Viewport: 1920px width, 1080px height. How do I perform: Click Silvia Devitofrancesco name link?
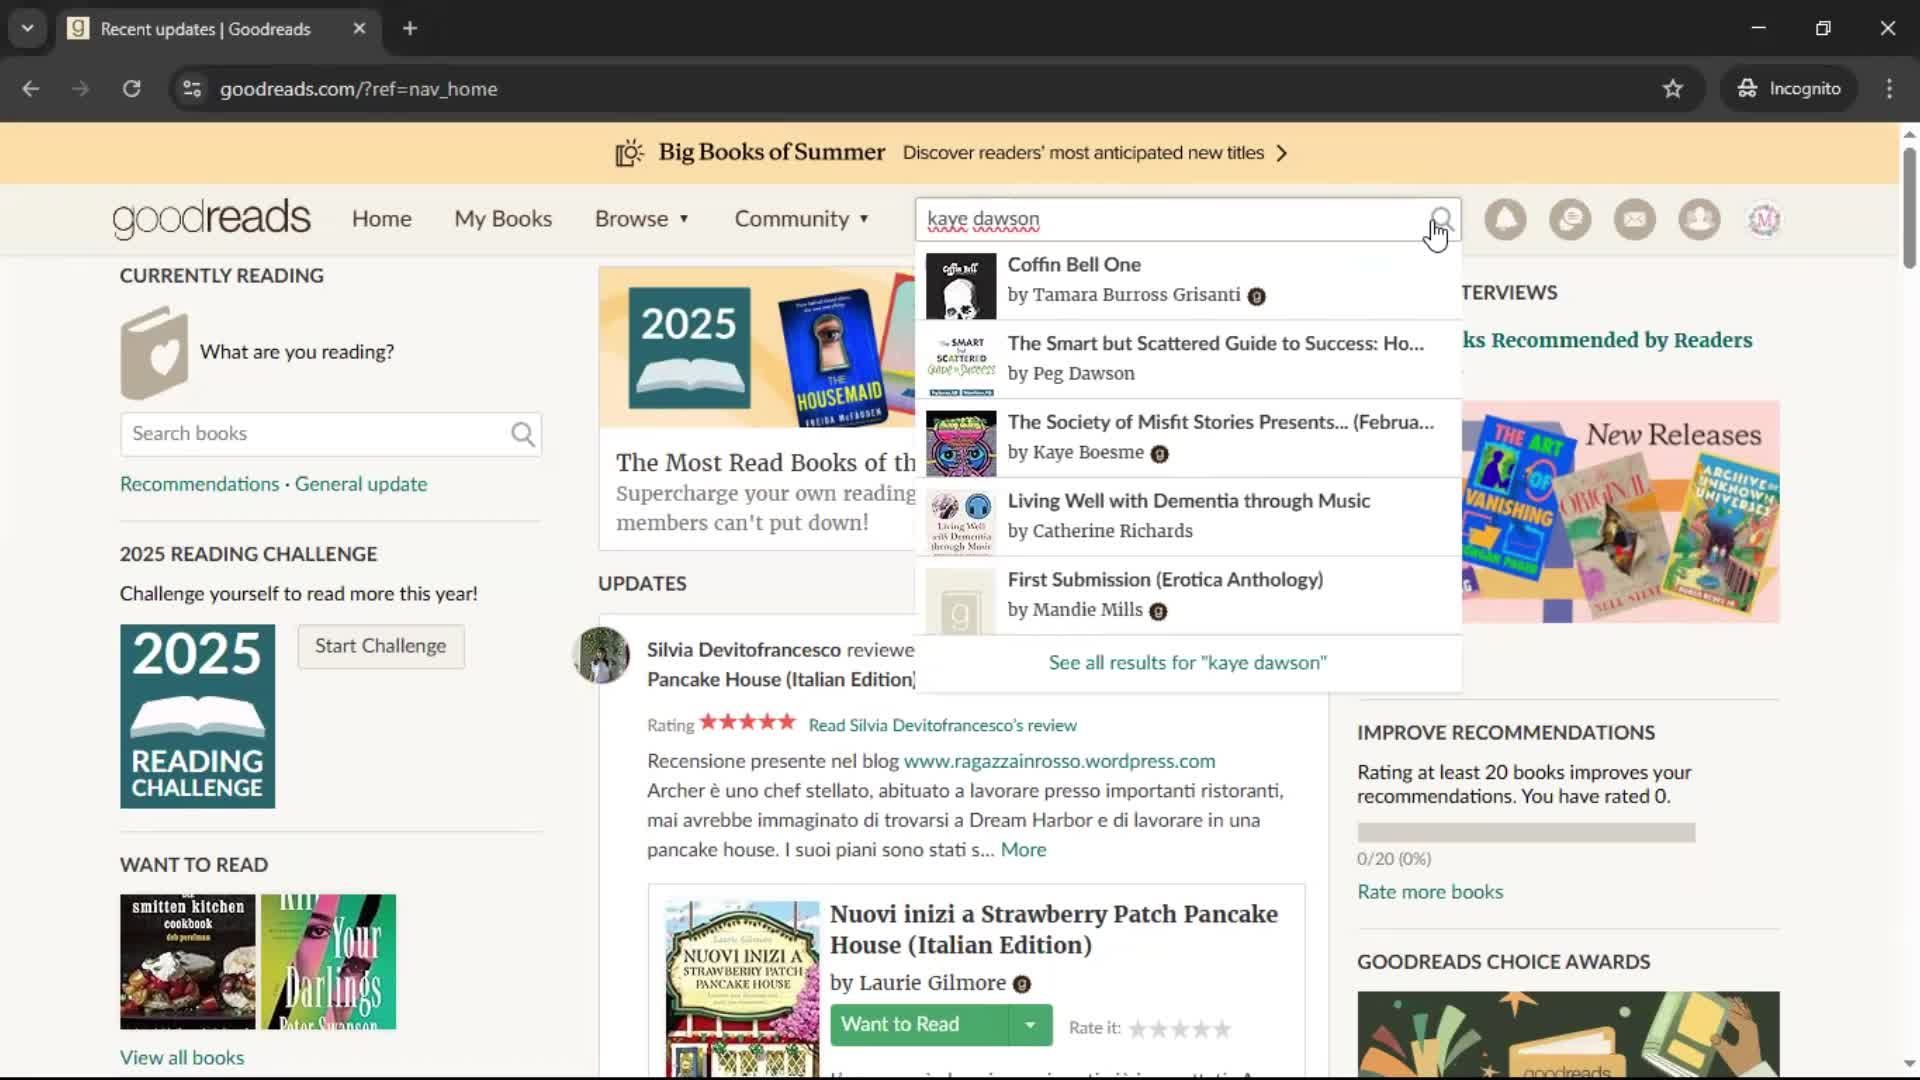[x=744, y=650]
